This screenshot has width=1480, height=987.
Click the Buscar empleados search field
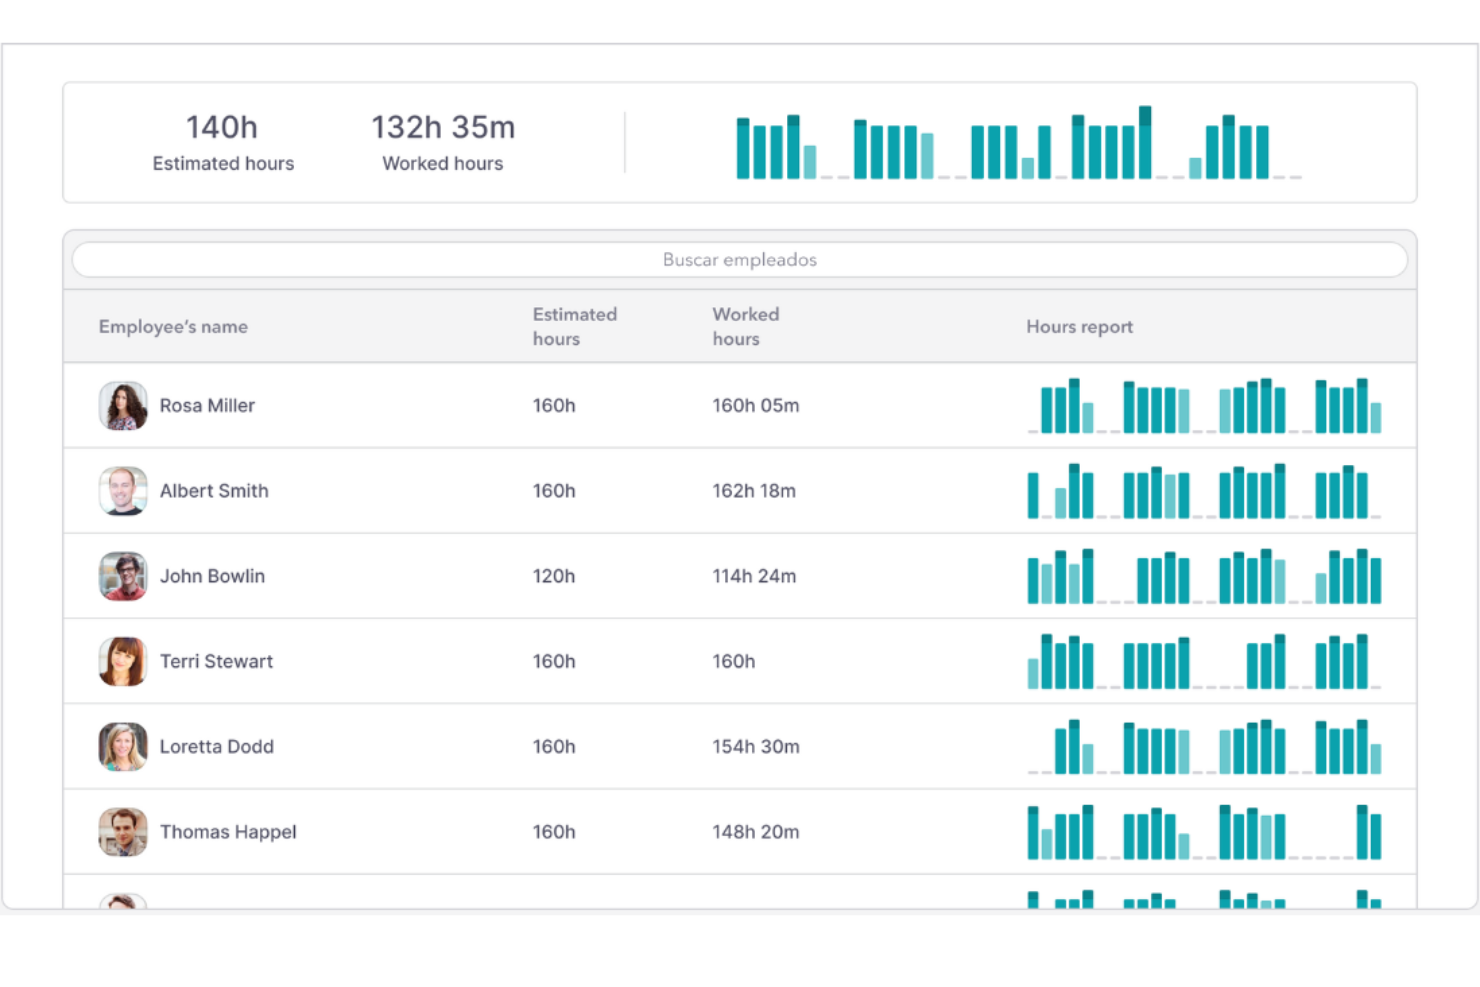pos(740,260)
